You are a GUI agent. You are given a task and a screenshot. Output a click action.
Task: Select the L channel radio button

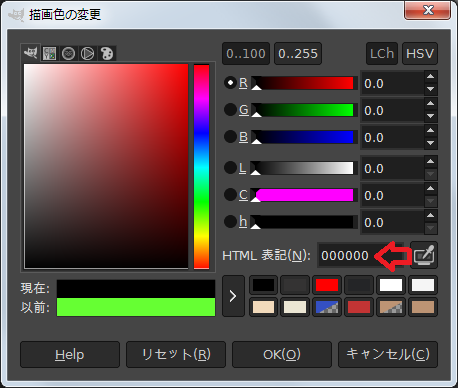click(230, 168)
